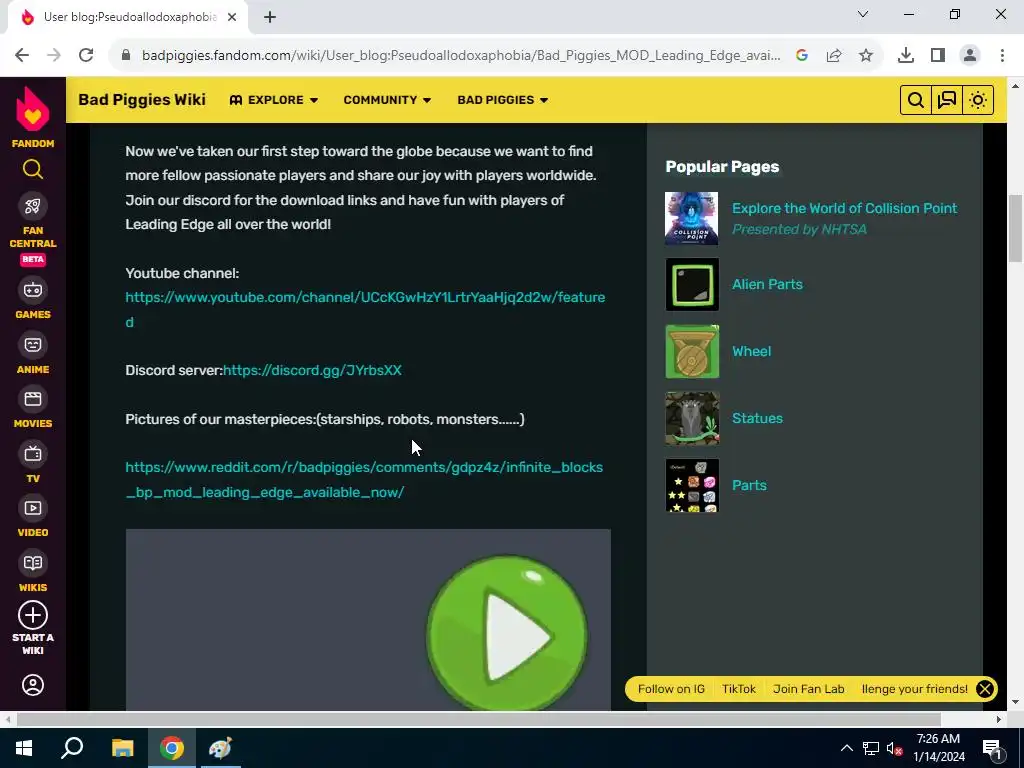The image size is (1024, 768).
Task: Open the Wikis book icon
Action: pyautogui.click(x=33, y=562)
